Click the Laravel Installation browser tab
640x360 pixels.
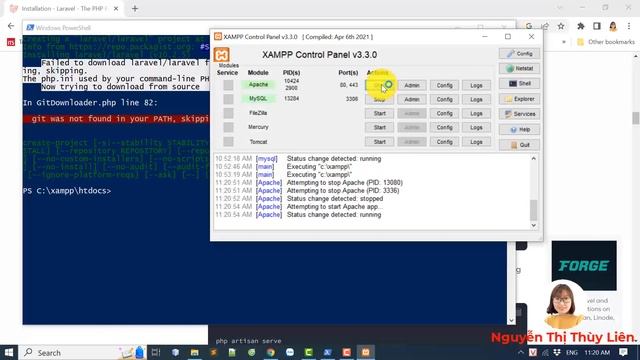(63, 8)
